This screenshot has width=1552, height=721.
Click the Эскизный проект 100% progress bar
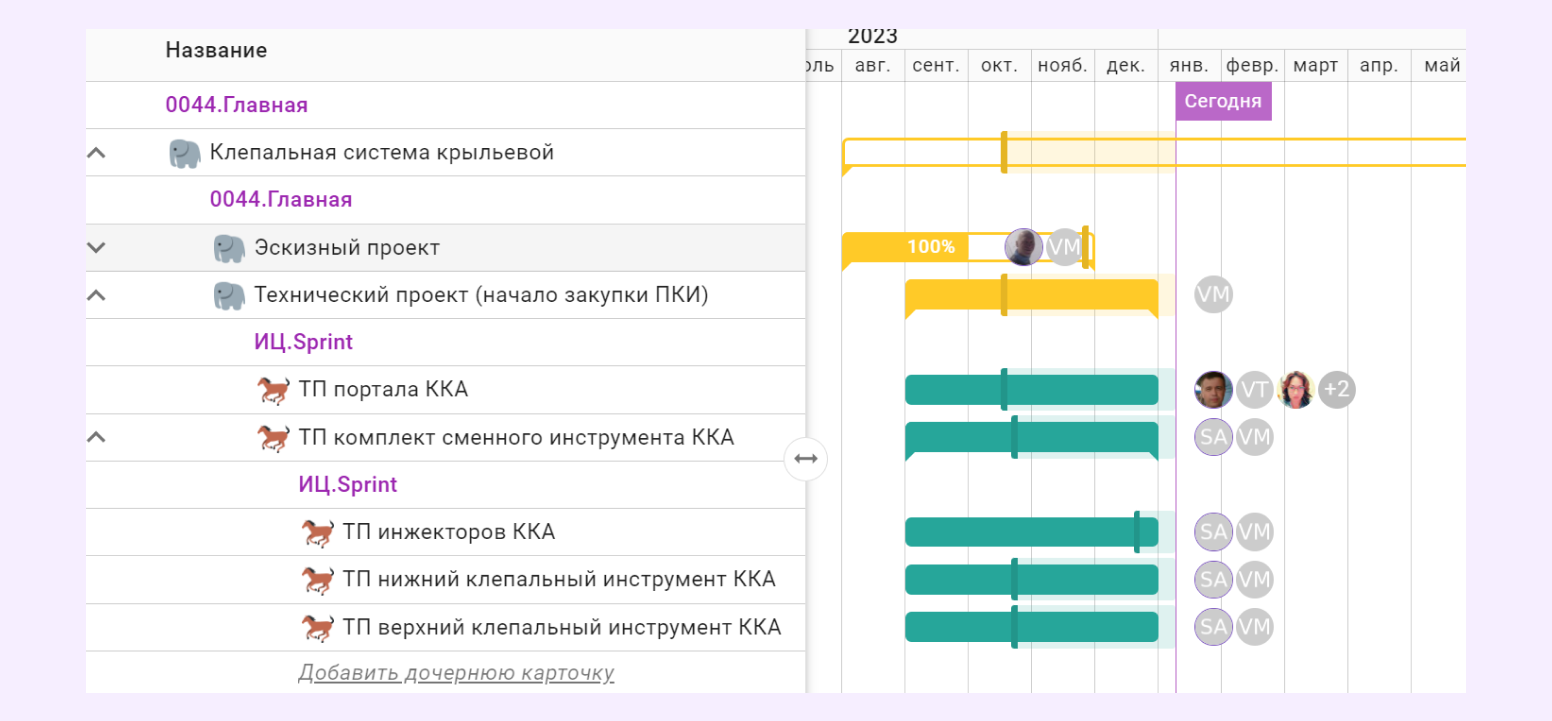click(905, 247)
